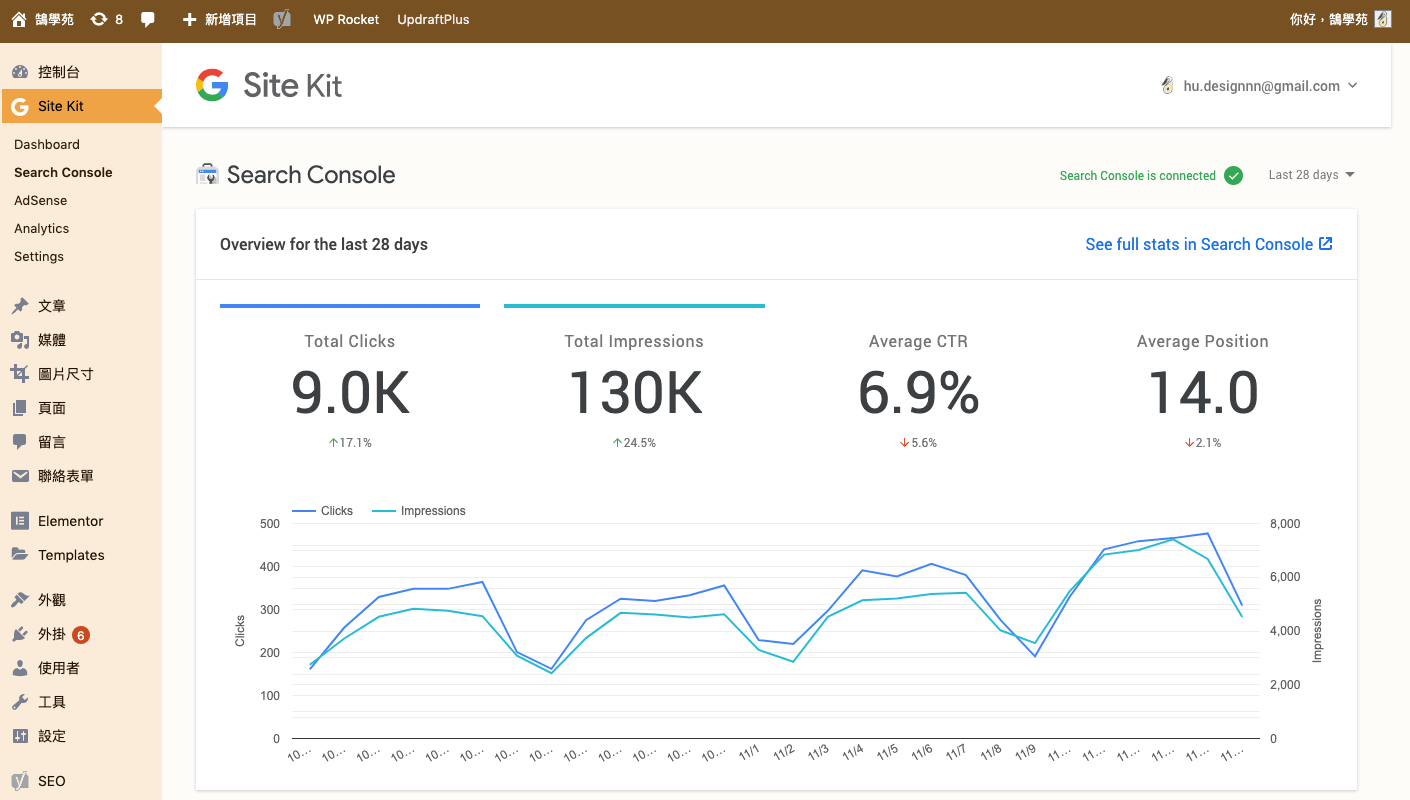Click the 9.0K clicks value

pyautogui.click(x=350, y=393)
